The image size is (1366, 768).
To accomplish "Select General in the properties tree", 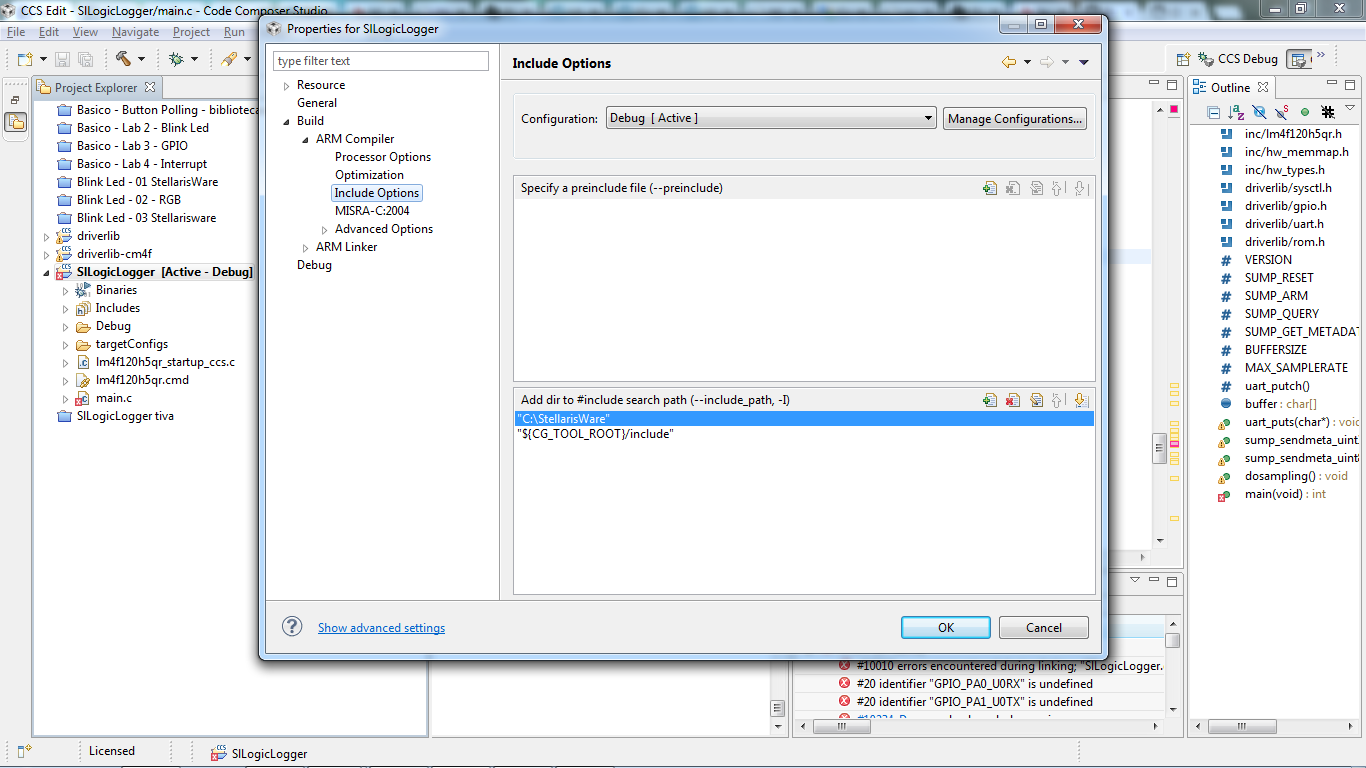I will pos(317,103).
